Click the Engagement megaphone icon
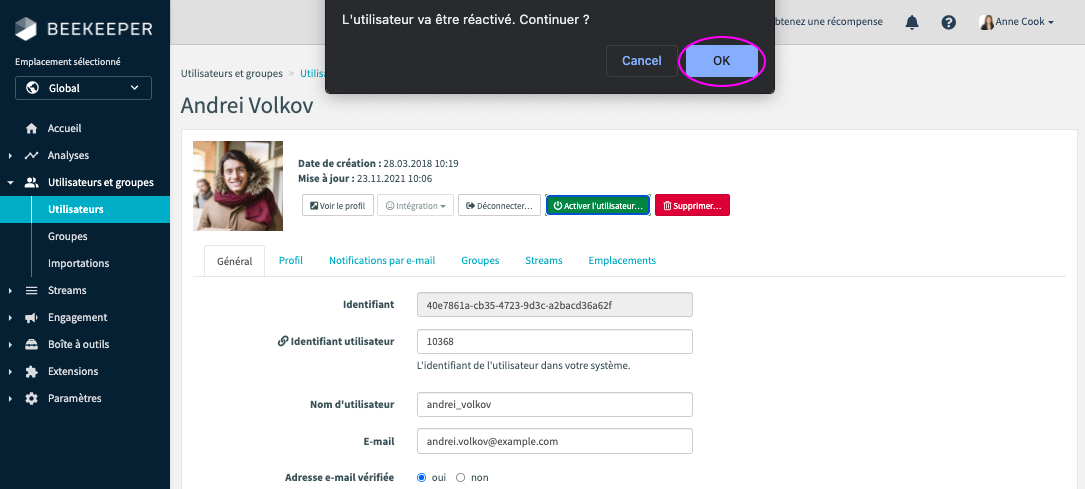This screenshot has width=1085, height=489. click(x=31, y=318)
